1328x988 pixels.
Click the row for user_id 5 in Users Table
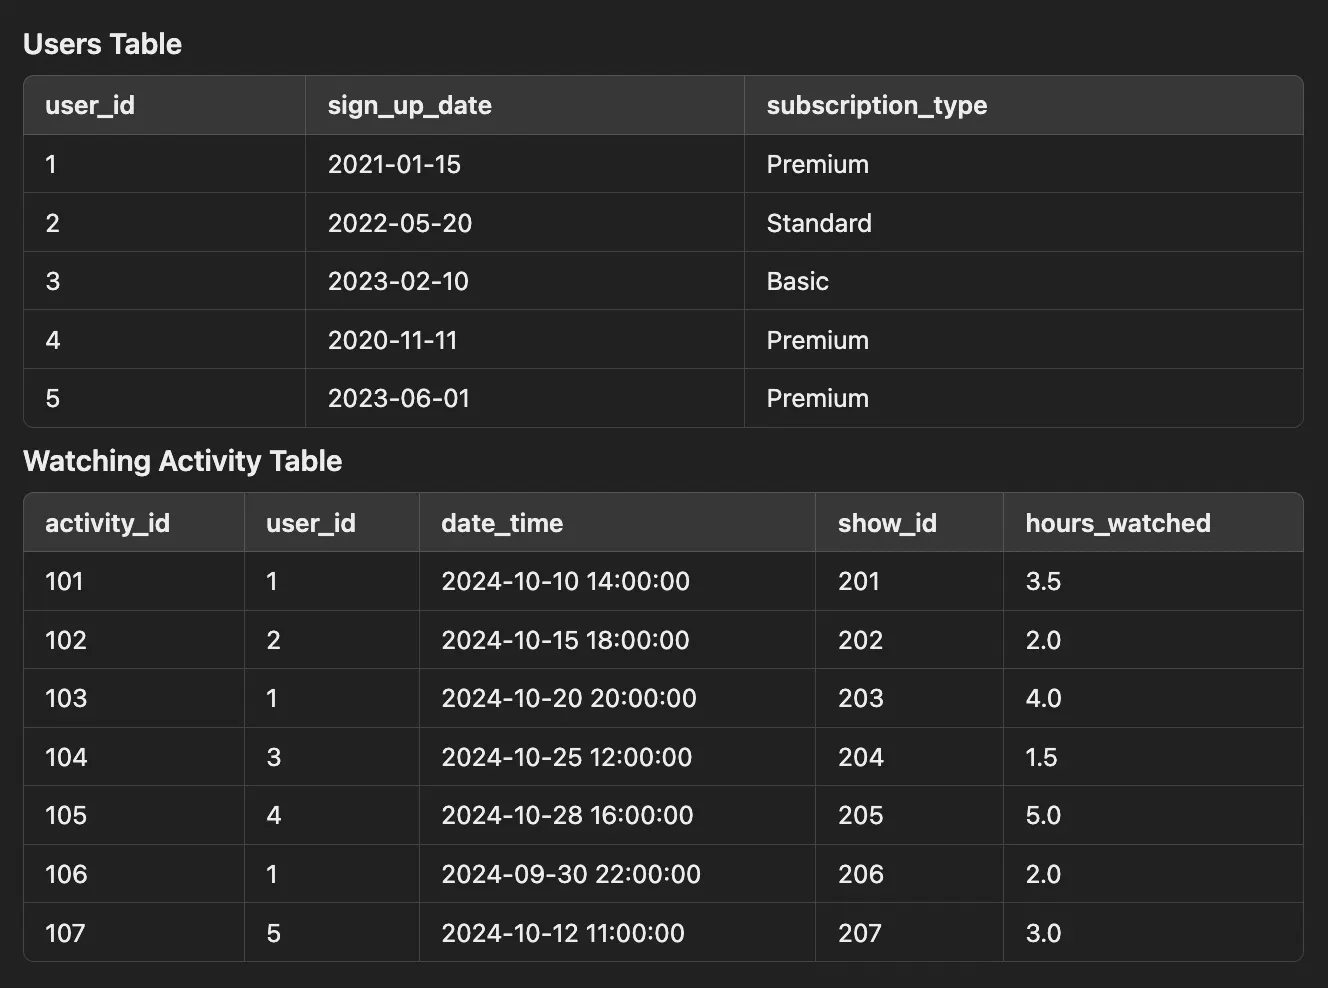click(x=400, y=398)
